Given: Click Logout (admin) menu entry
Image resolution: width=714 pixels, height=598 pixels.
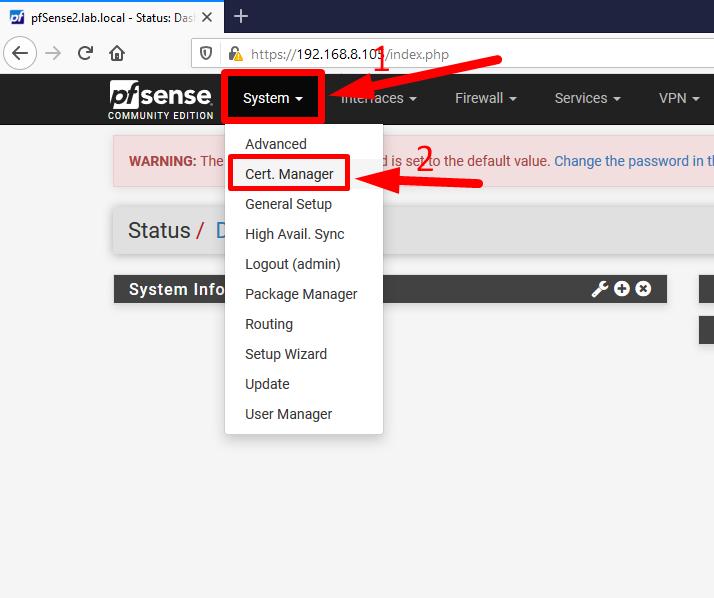Looking at the screenshot, I should pyautogui.click(x=292, y=264).
